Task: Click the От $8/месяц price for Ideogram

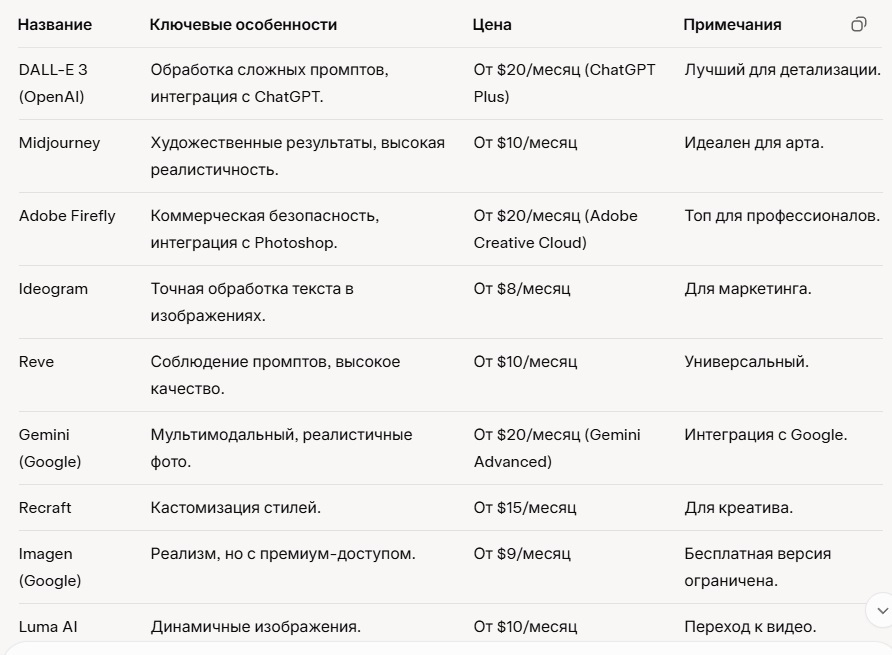Action: [x=522, y=289]
